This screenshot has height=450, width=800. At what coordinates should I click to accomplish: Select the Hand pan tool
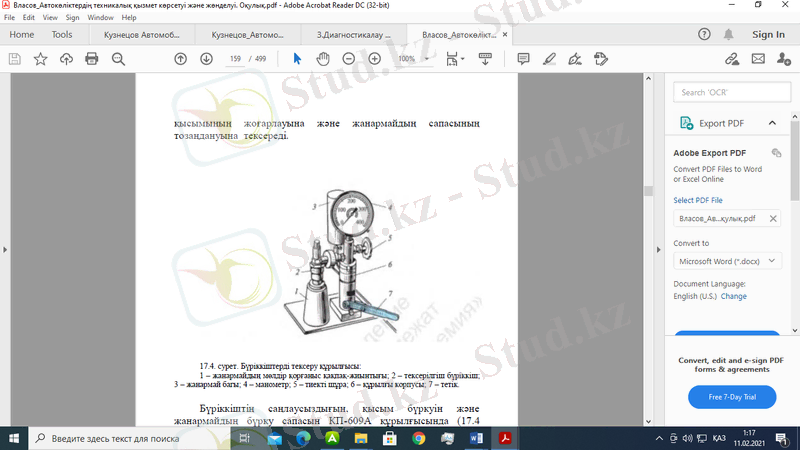pyautogui.click(x=323, y=59)
